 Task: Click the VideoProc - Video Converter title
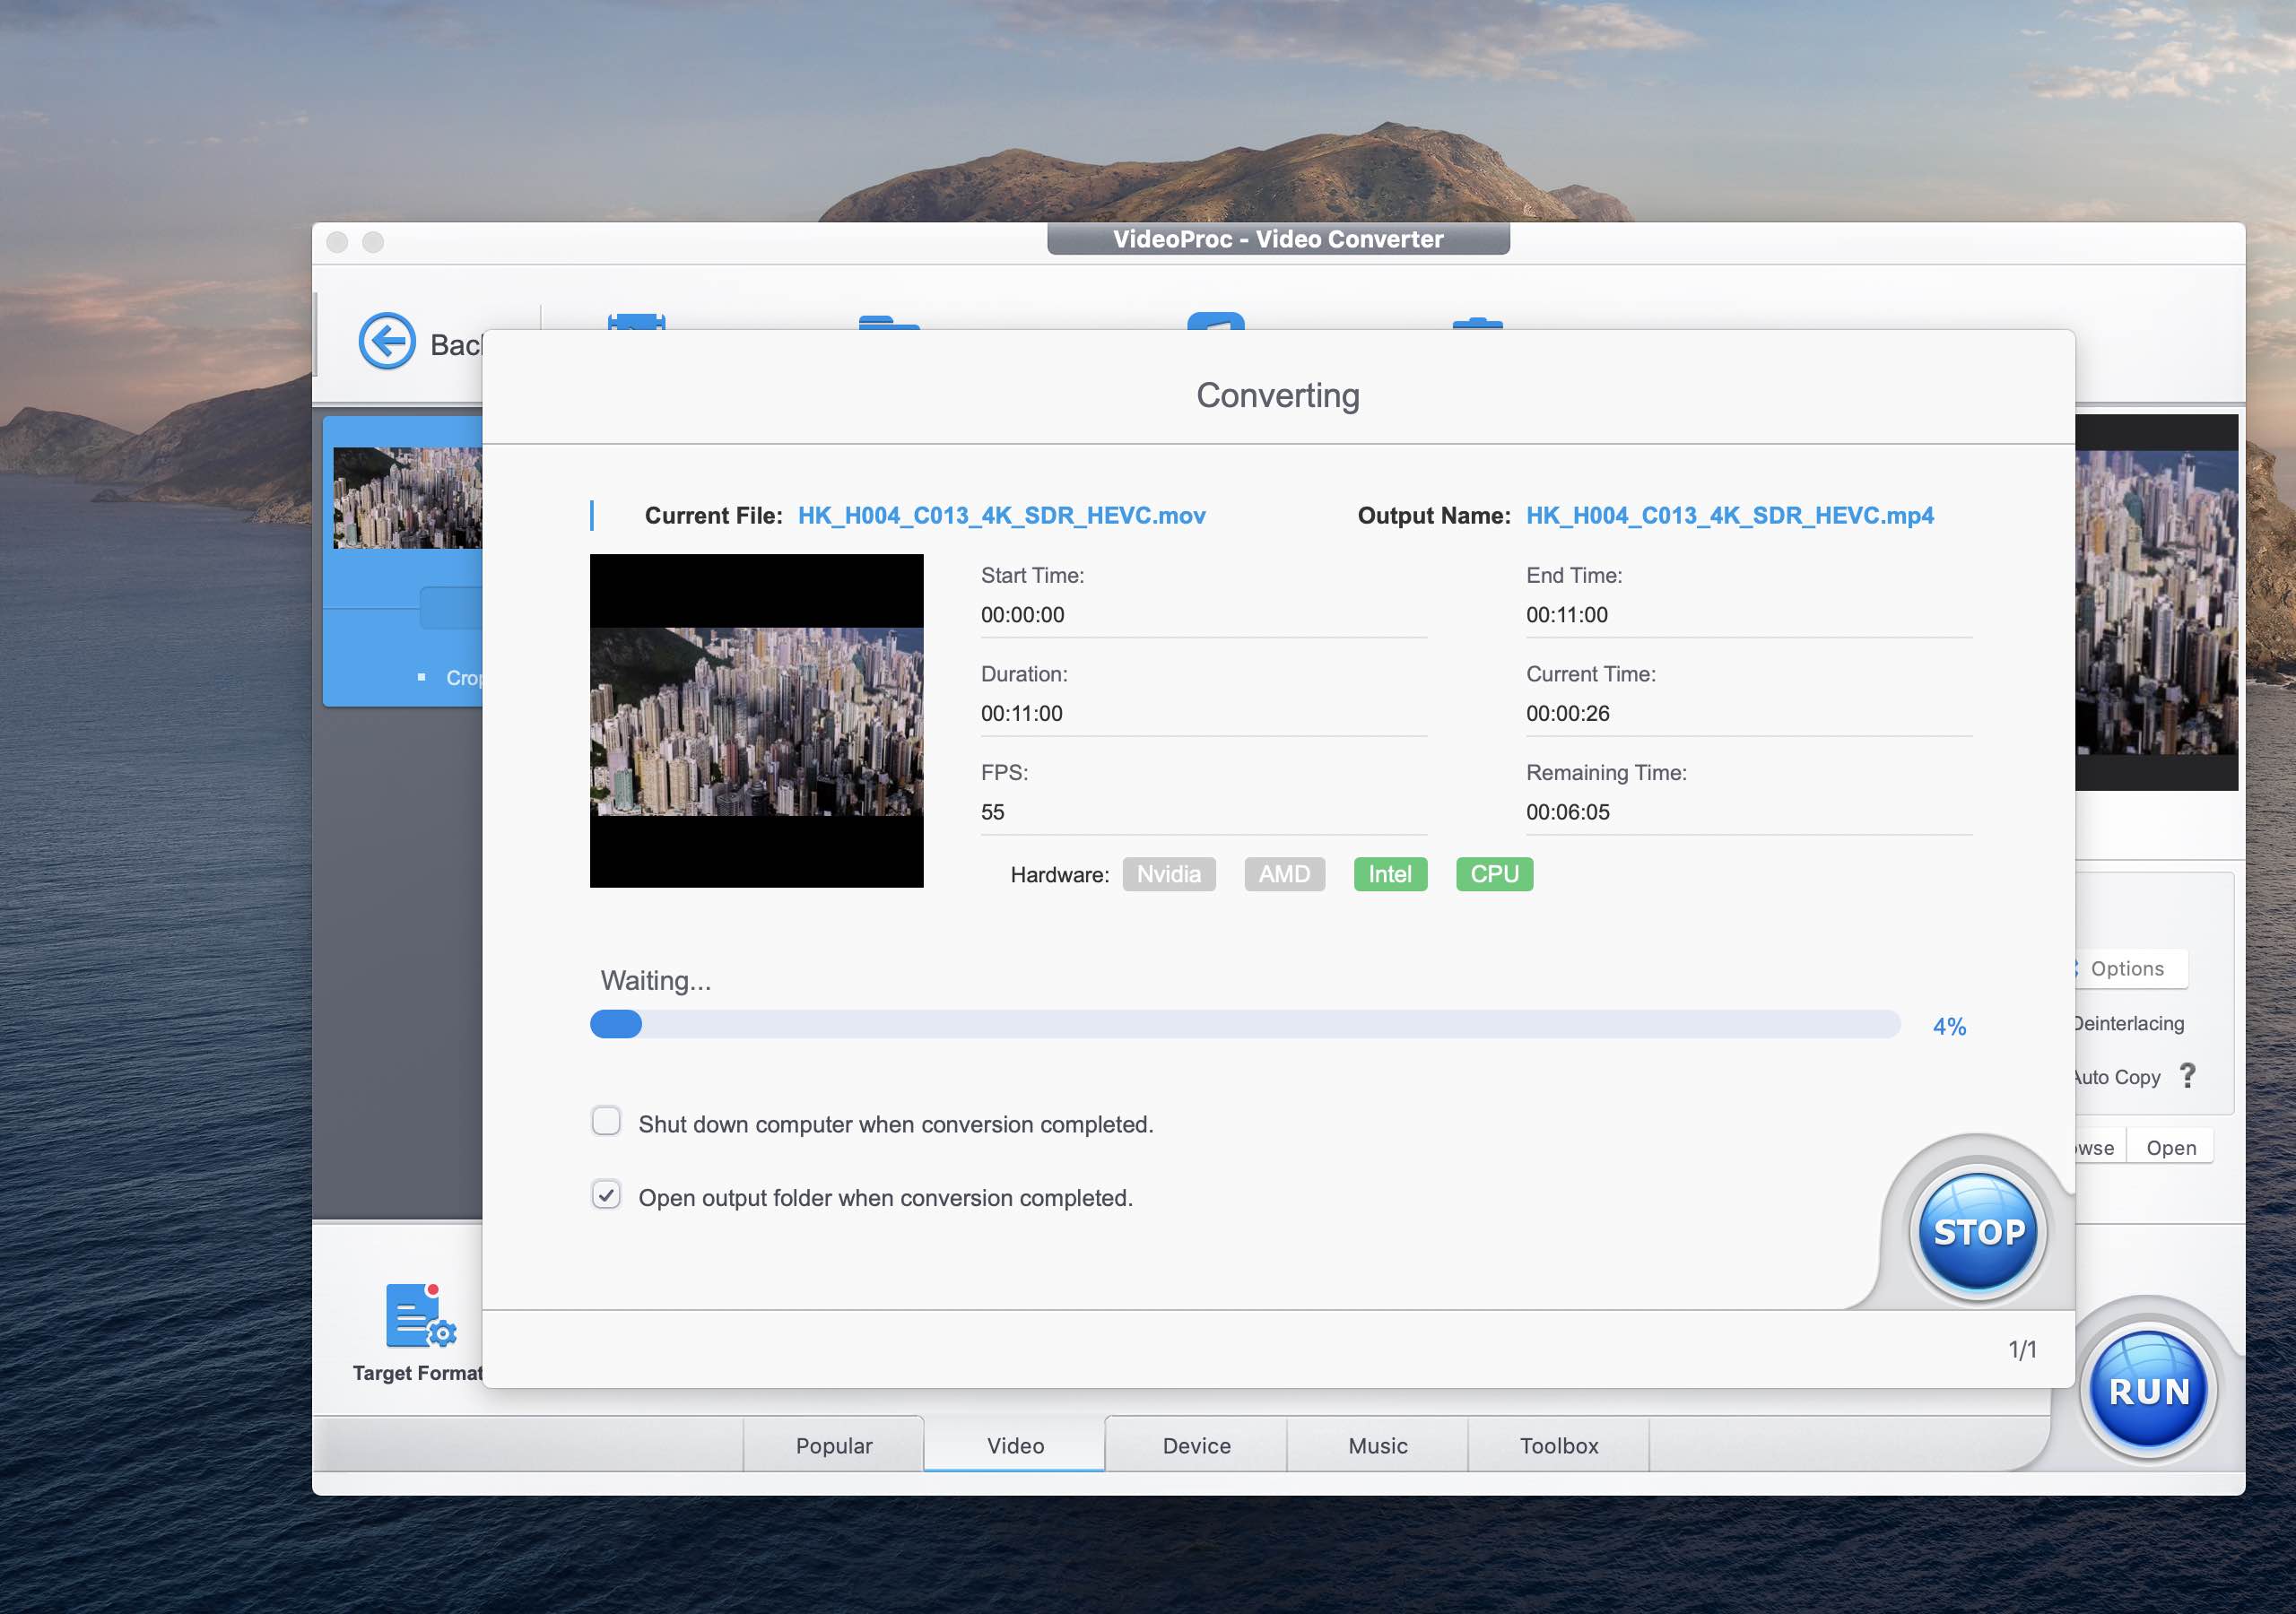[1278, 239]
